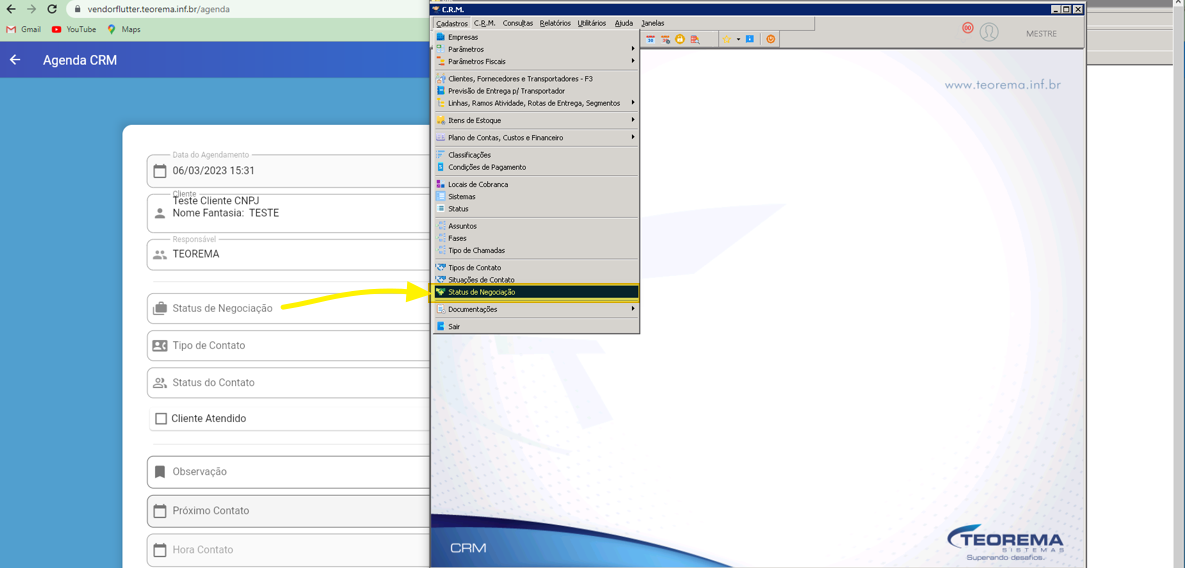Select Sistemas menu entry

point(535,196)
